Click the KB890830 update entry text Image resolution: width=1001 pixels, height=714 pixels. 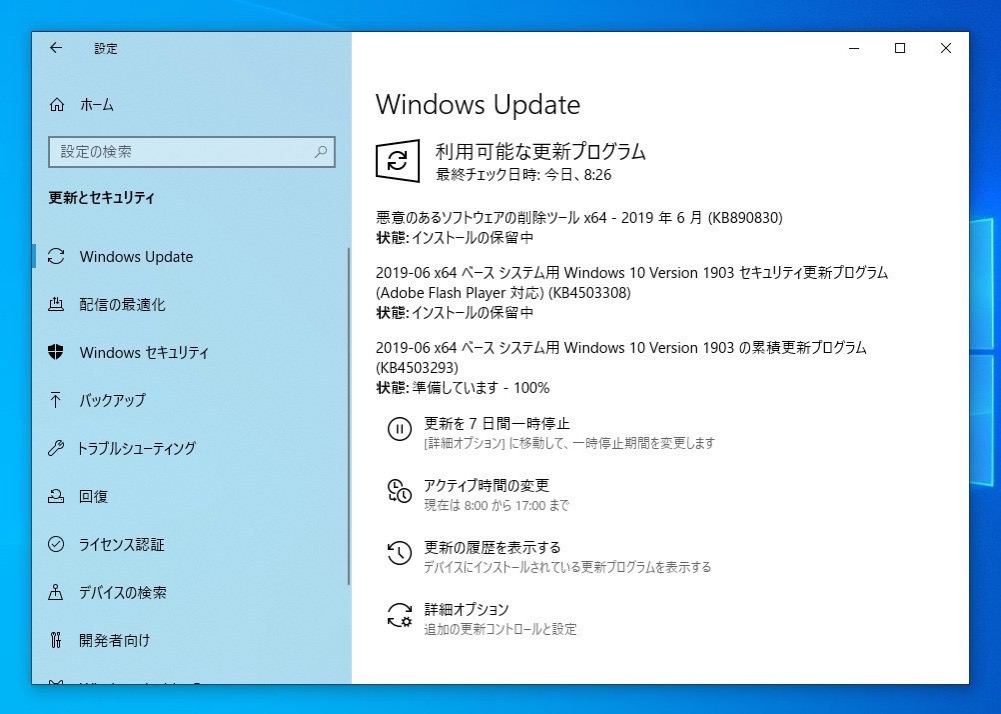point(579,218)
